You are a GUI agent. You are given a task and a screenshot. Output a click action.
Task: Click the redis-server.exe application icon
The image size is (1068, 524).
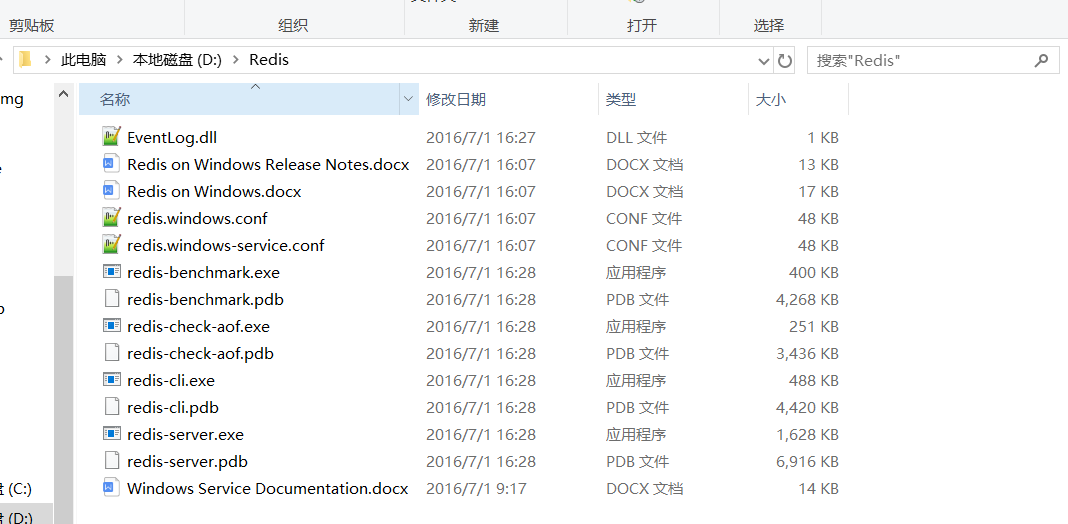click(111, 434)
